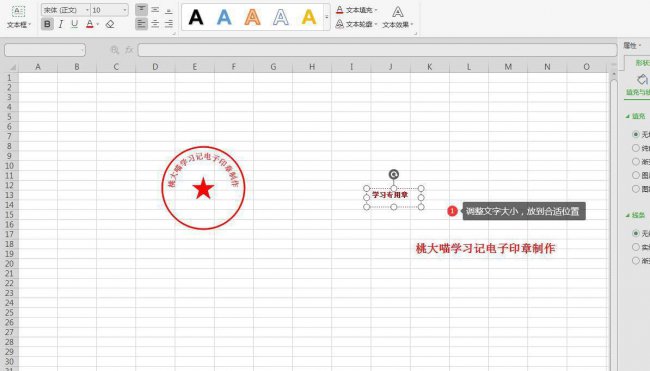650x371 pixels.
Task: Open the 填充与线条 paint bucket tab
Action: 642,80
